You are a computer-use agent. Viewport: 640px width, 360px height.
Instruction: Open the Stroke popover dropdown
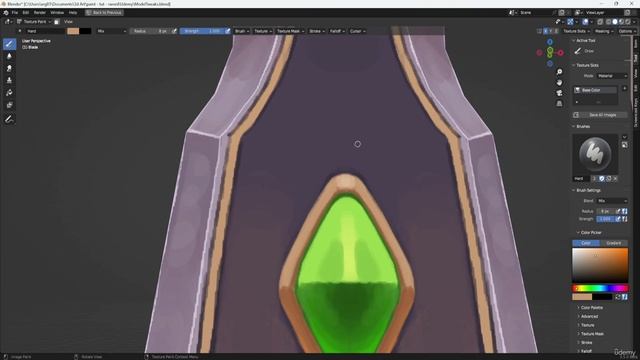pyautogui.click(x=317, y=31)
